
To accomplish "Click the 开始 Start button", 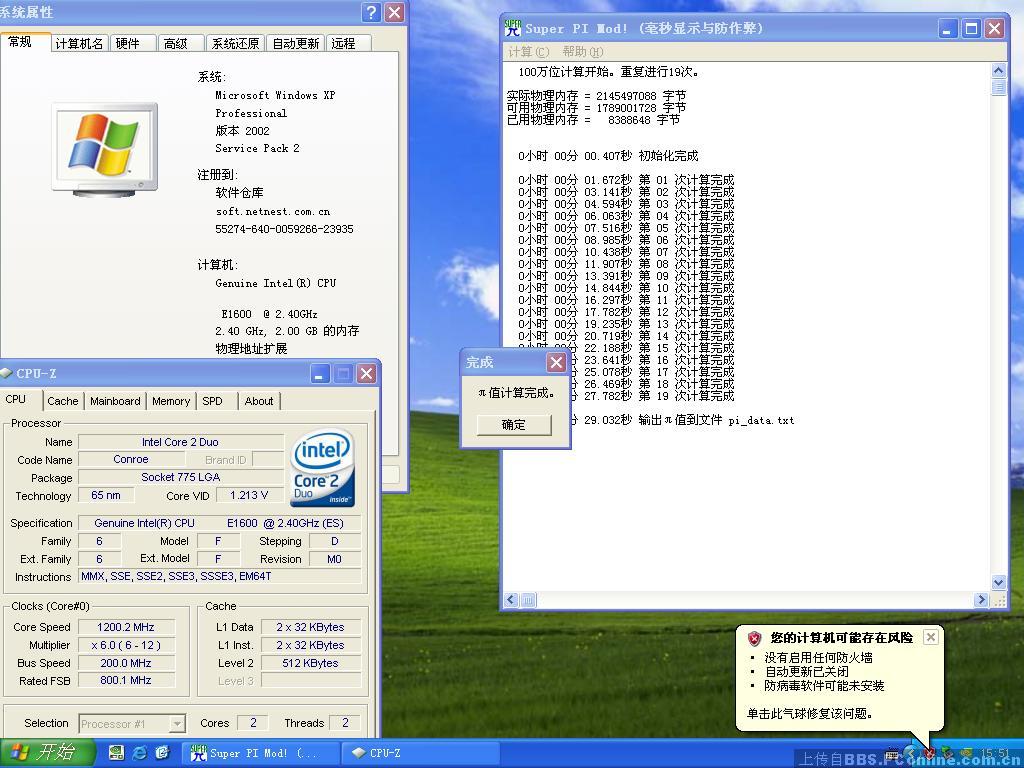I will coord(47,753).
